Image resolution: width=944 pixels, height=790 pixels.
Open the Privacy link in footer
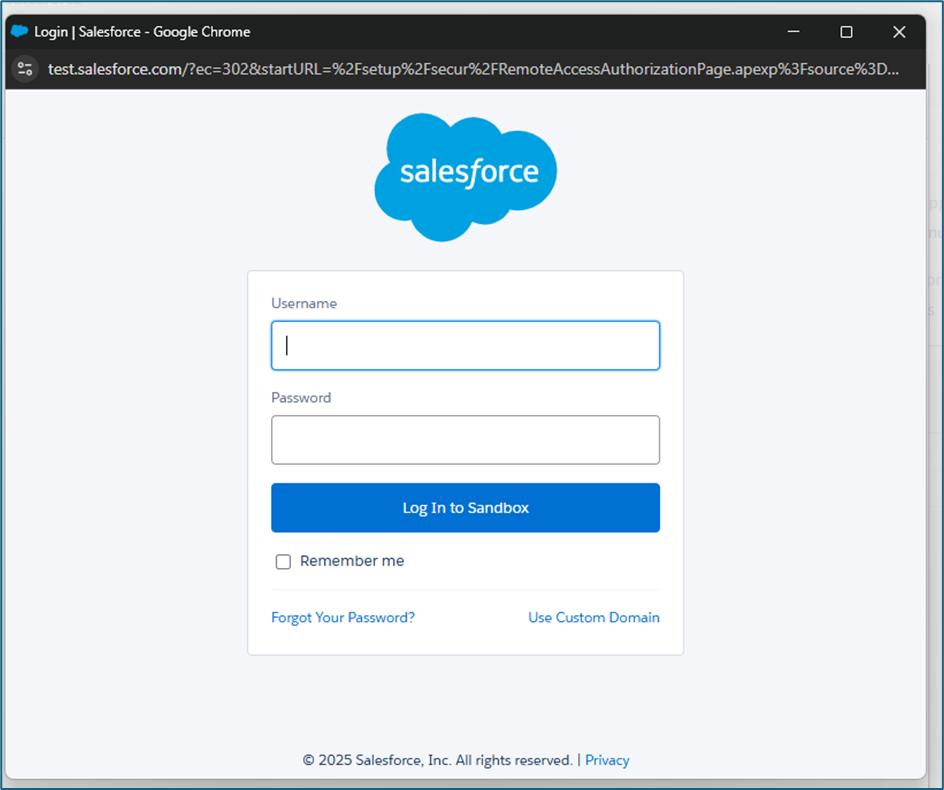click(607, 760)
